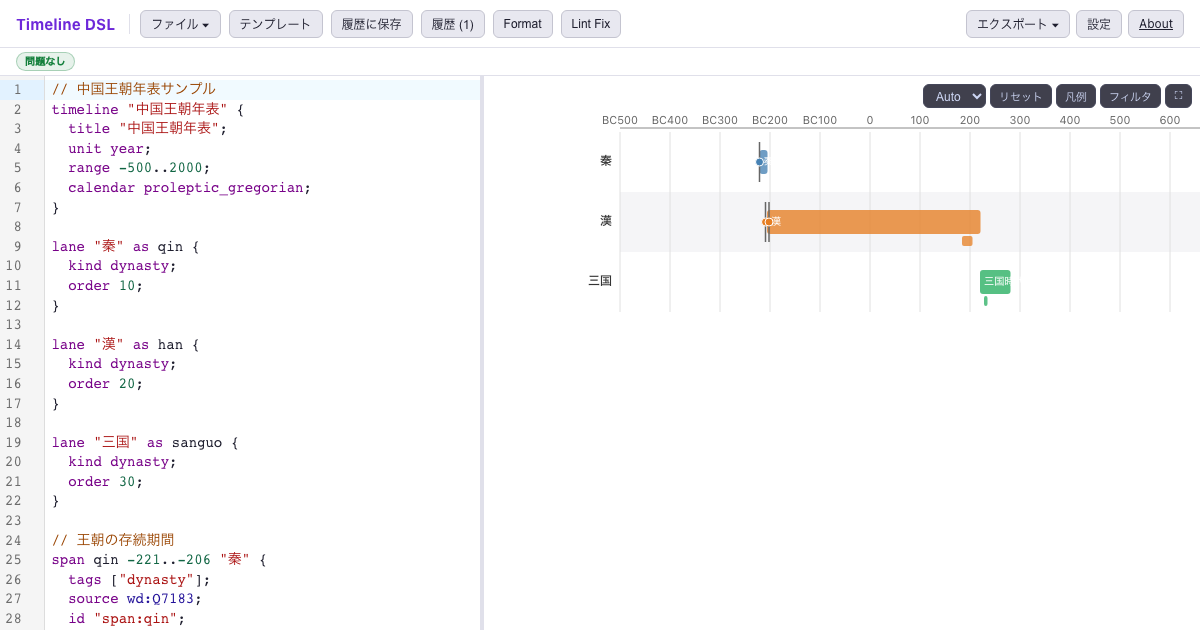Click the axis label 0
1200x630 pixels.
(x=870, y=120)
